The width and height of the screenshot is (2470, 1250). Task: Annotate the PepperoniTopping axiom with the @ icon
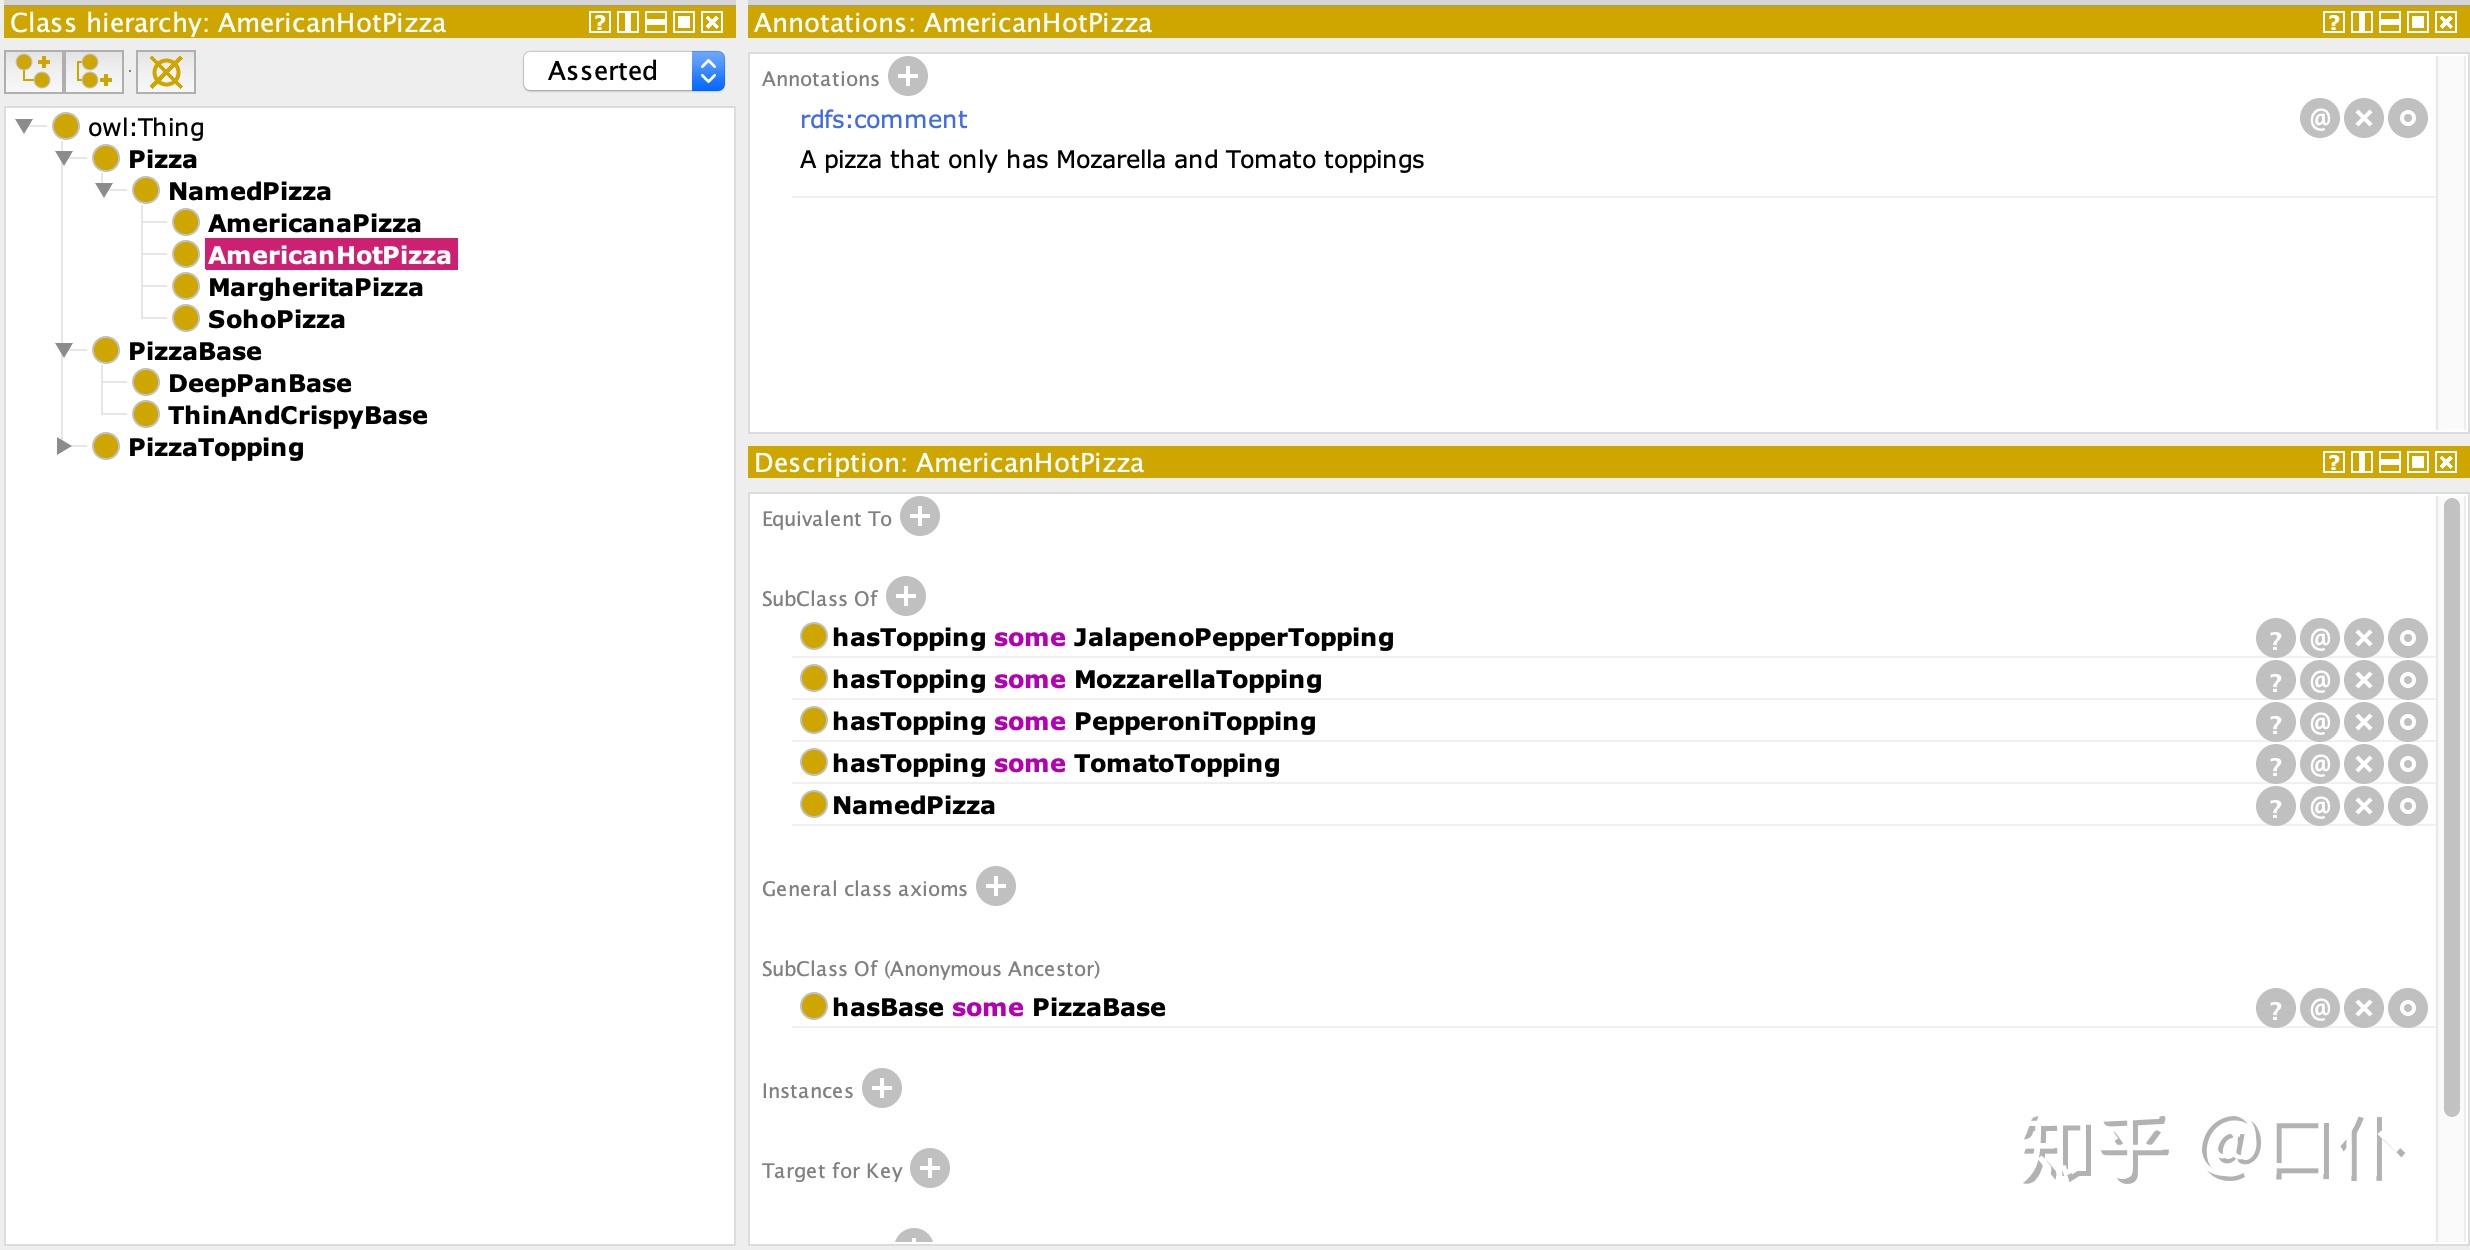[2320, 723]
